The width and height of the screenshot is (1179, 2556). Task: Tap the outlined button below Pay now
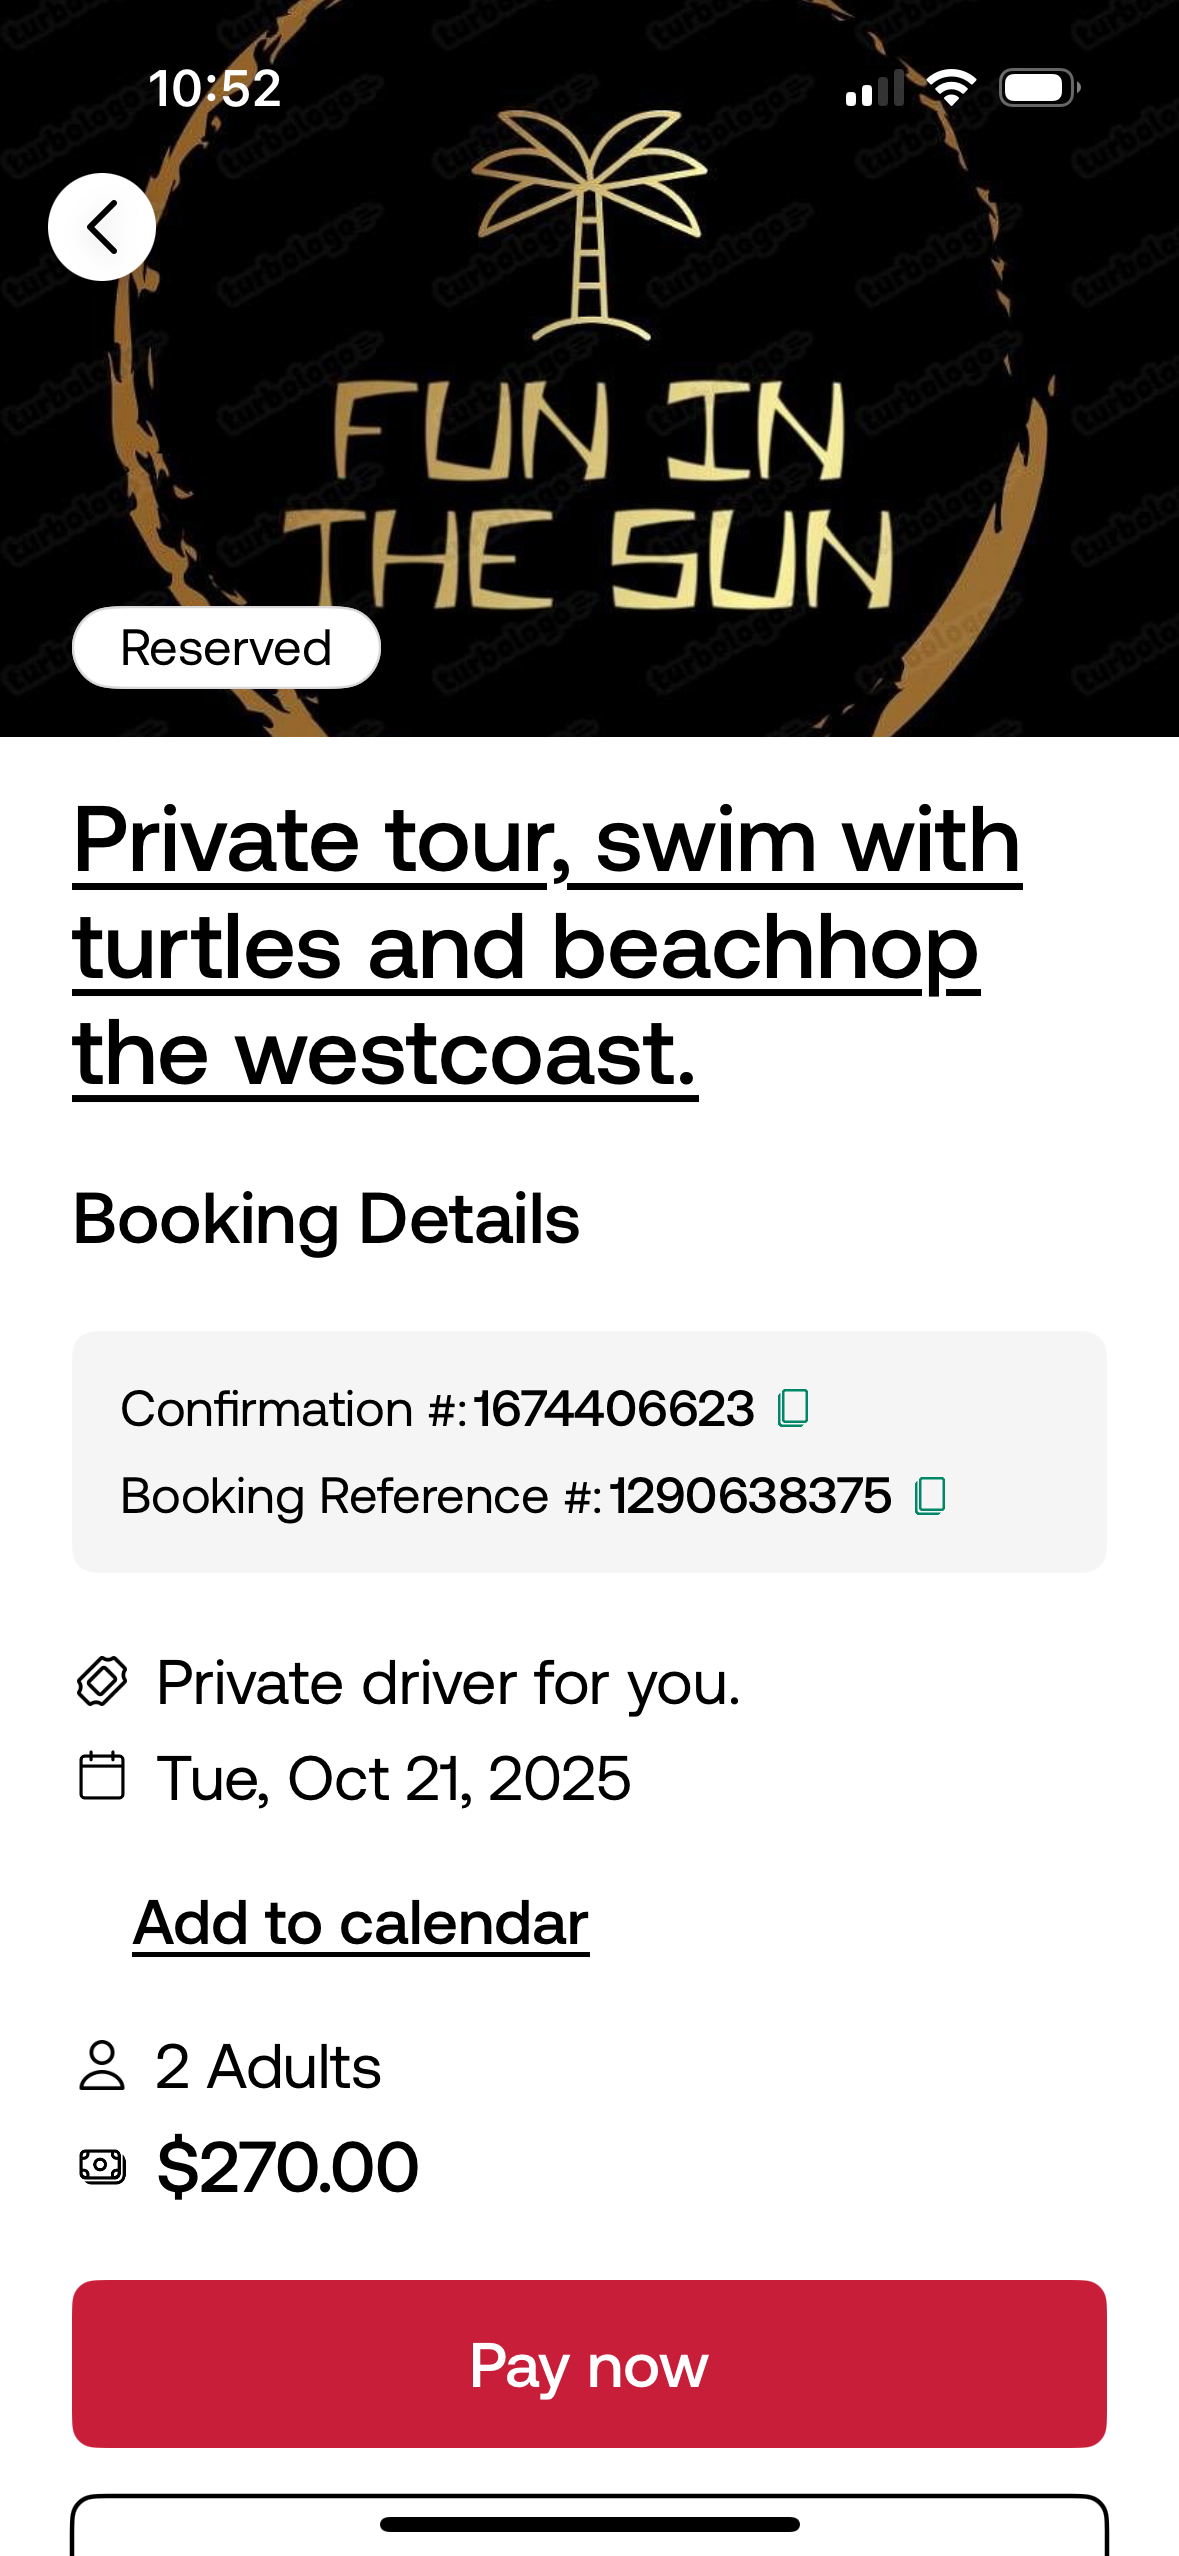click(x=589, y=2525)
